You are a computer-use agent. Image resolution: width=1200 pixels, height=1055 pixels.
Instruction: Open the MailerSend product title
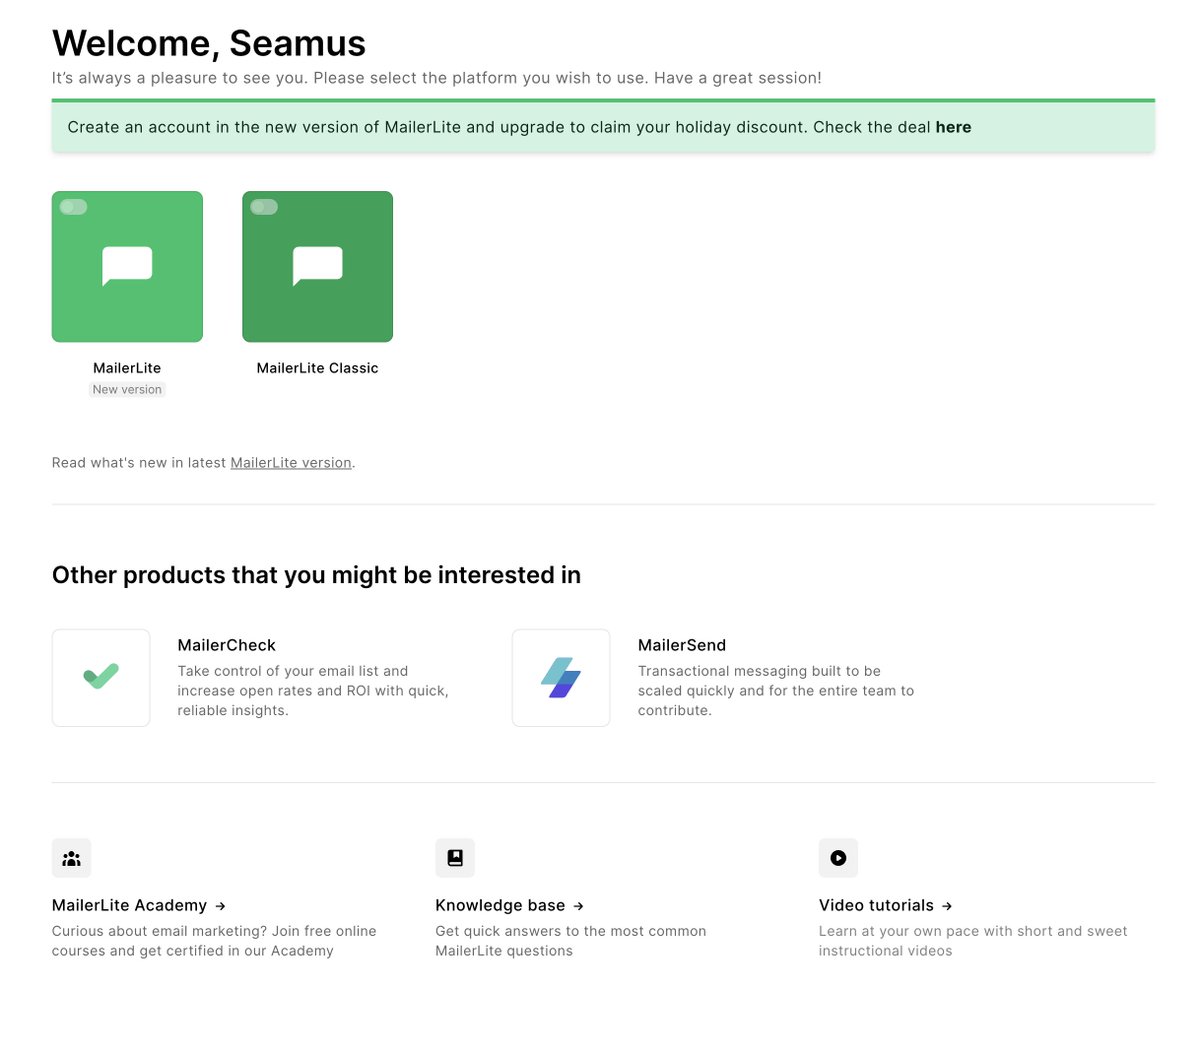pos(682,645)
